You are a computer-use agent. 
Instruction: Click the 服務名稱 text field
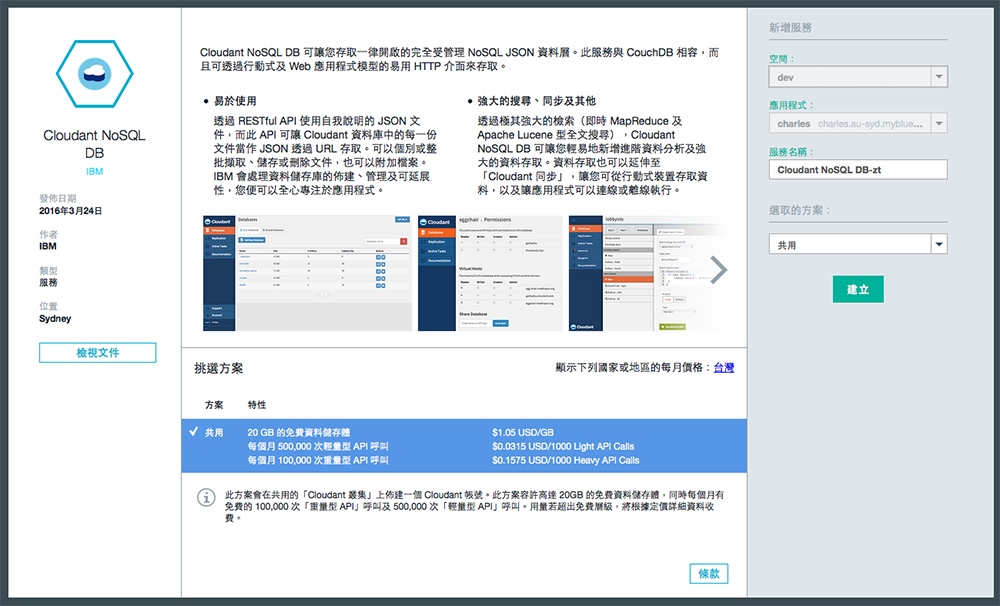click(x=858, y=170)
